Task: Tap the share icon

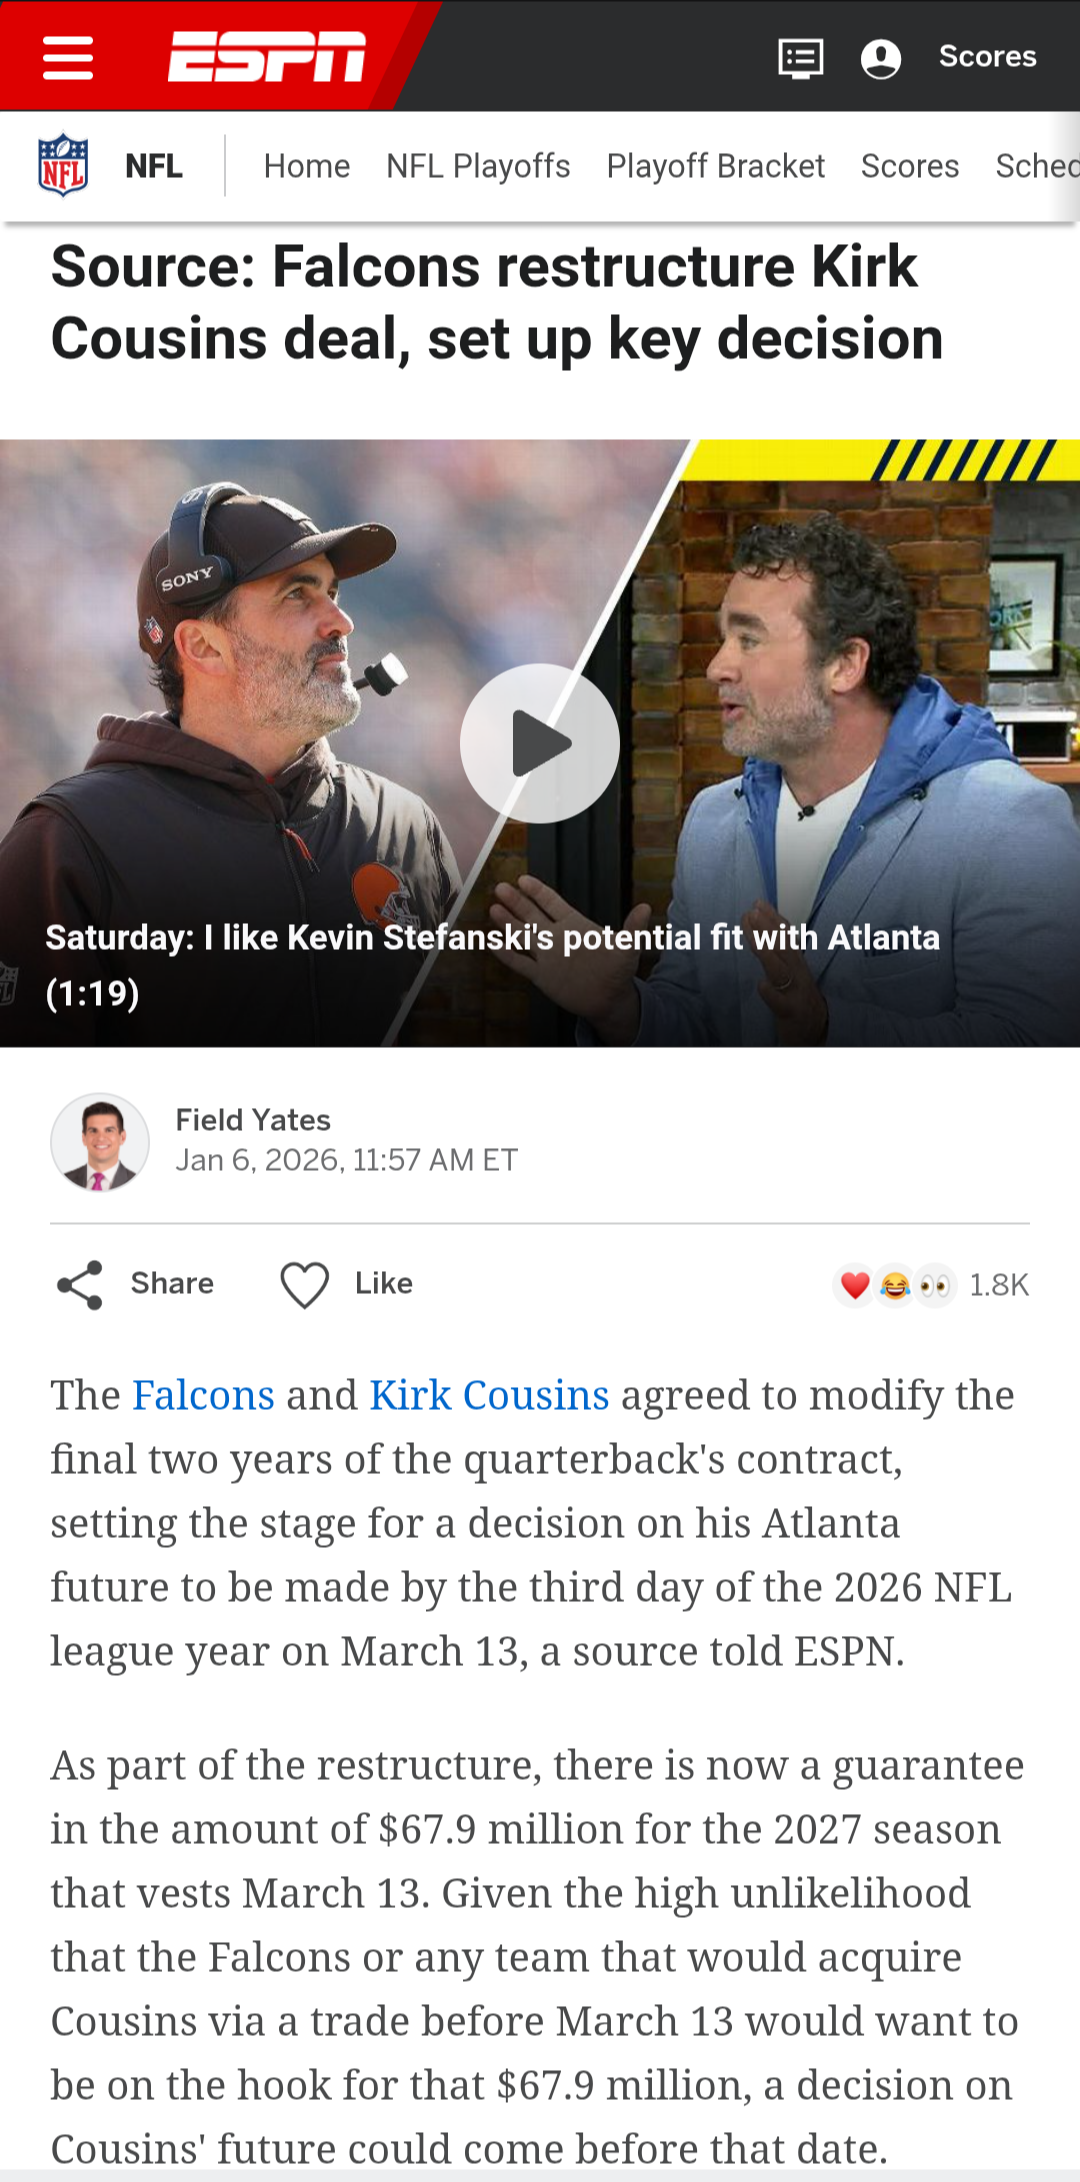Action: point(80,1284)
